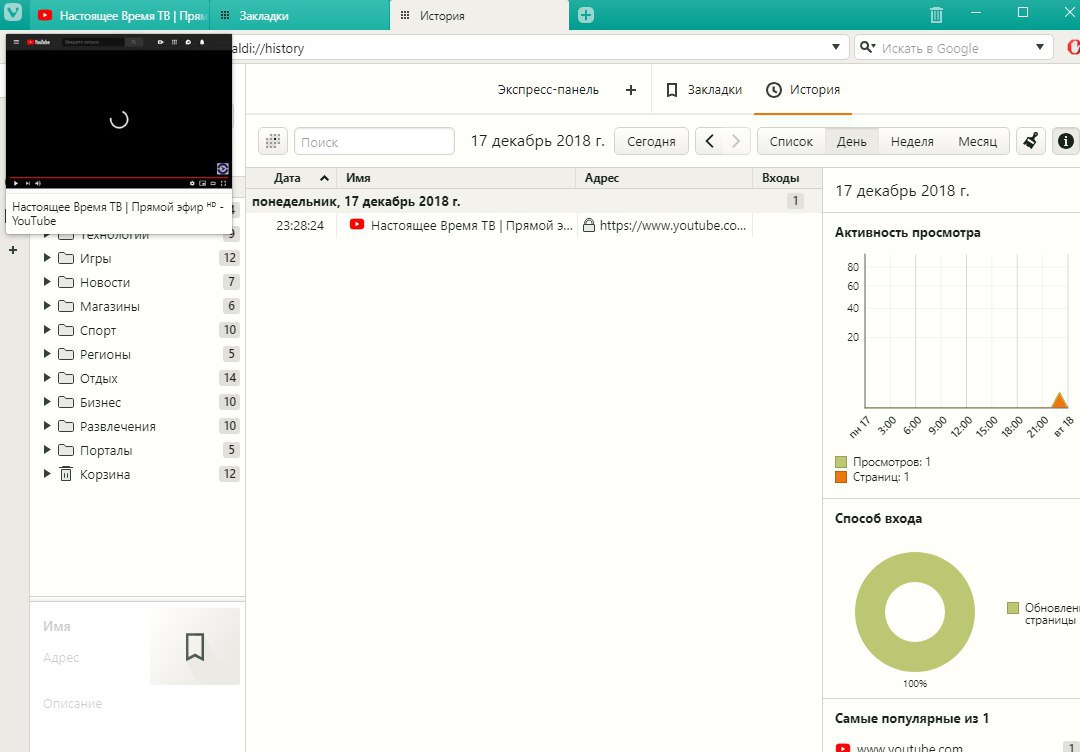Click the history calendar grid icon

273,141
